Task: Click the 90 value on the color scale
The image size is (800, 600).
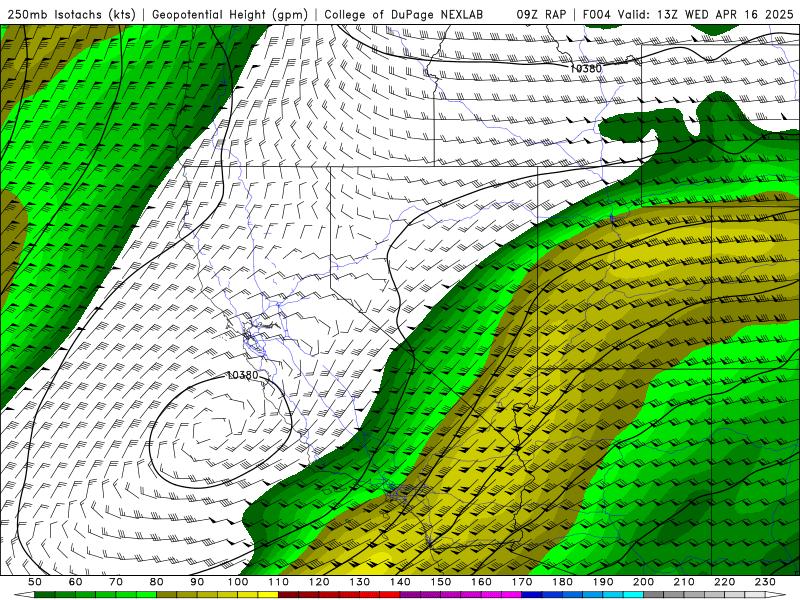Action: tap(197, 582)
